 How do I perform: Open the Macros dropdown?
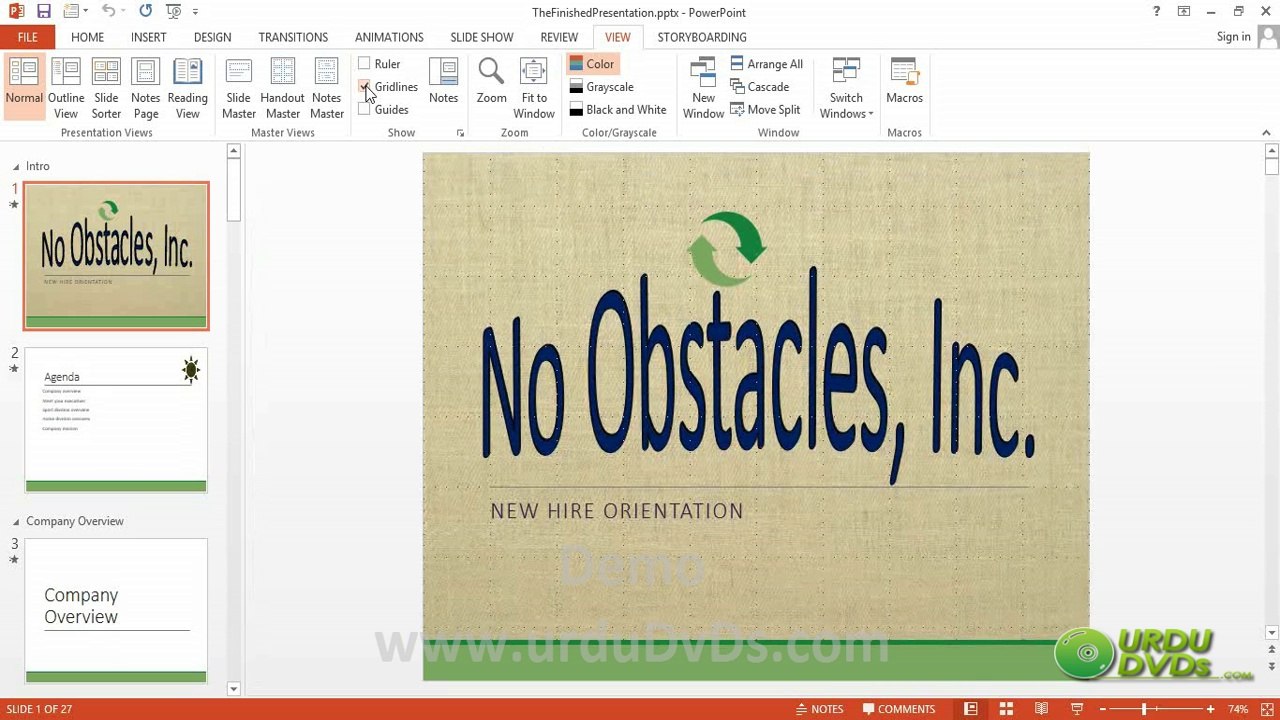(x=904, y=81)
